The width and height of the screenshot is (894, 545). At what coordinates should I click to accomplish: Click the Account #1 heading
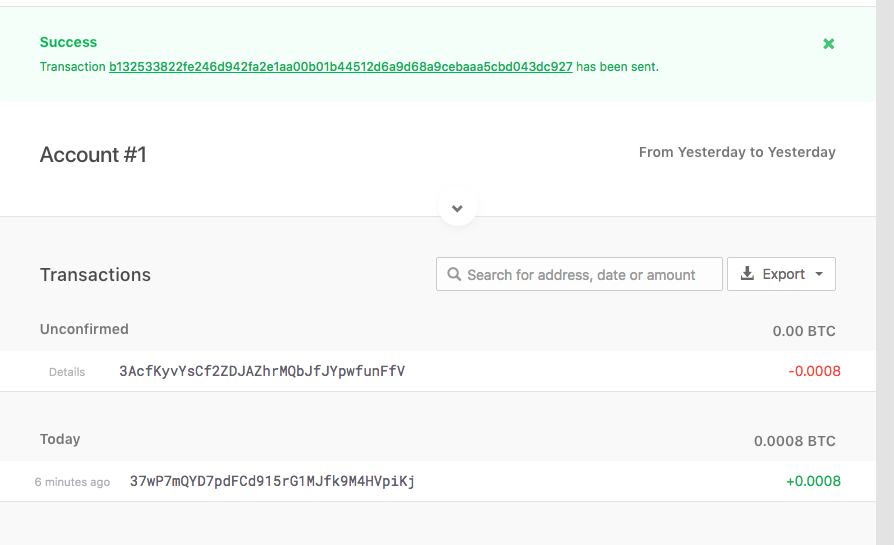[93, 154]
